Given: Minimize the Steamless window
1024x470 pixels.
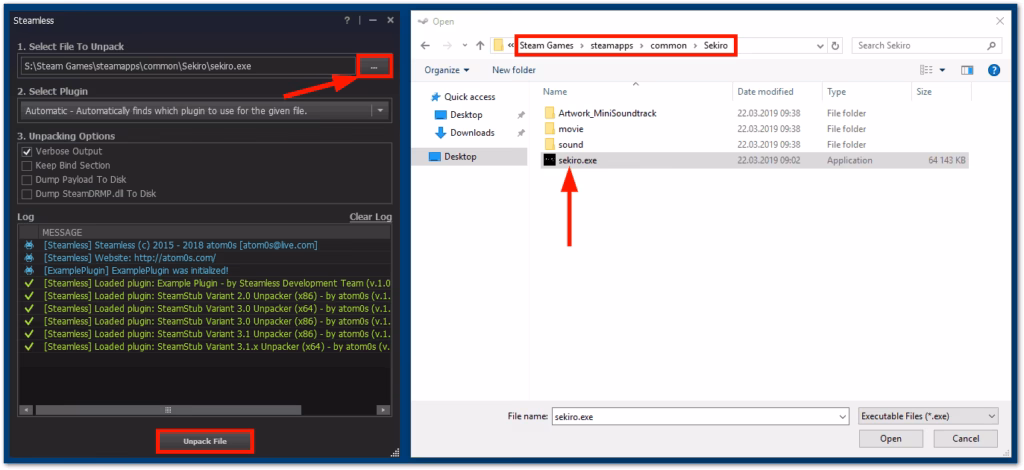Looking at the screenshot, I should (372, 20).
